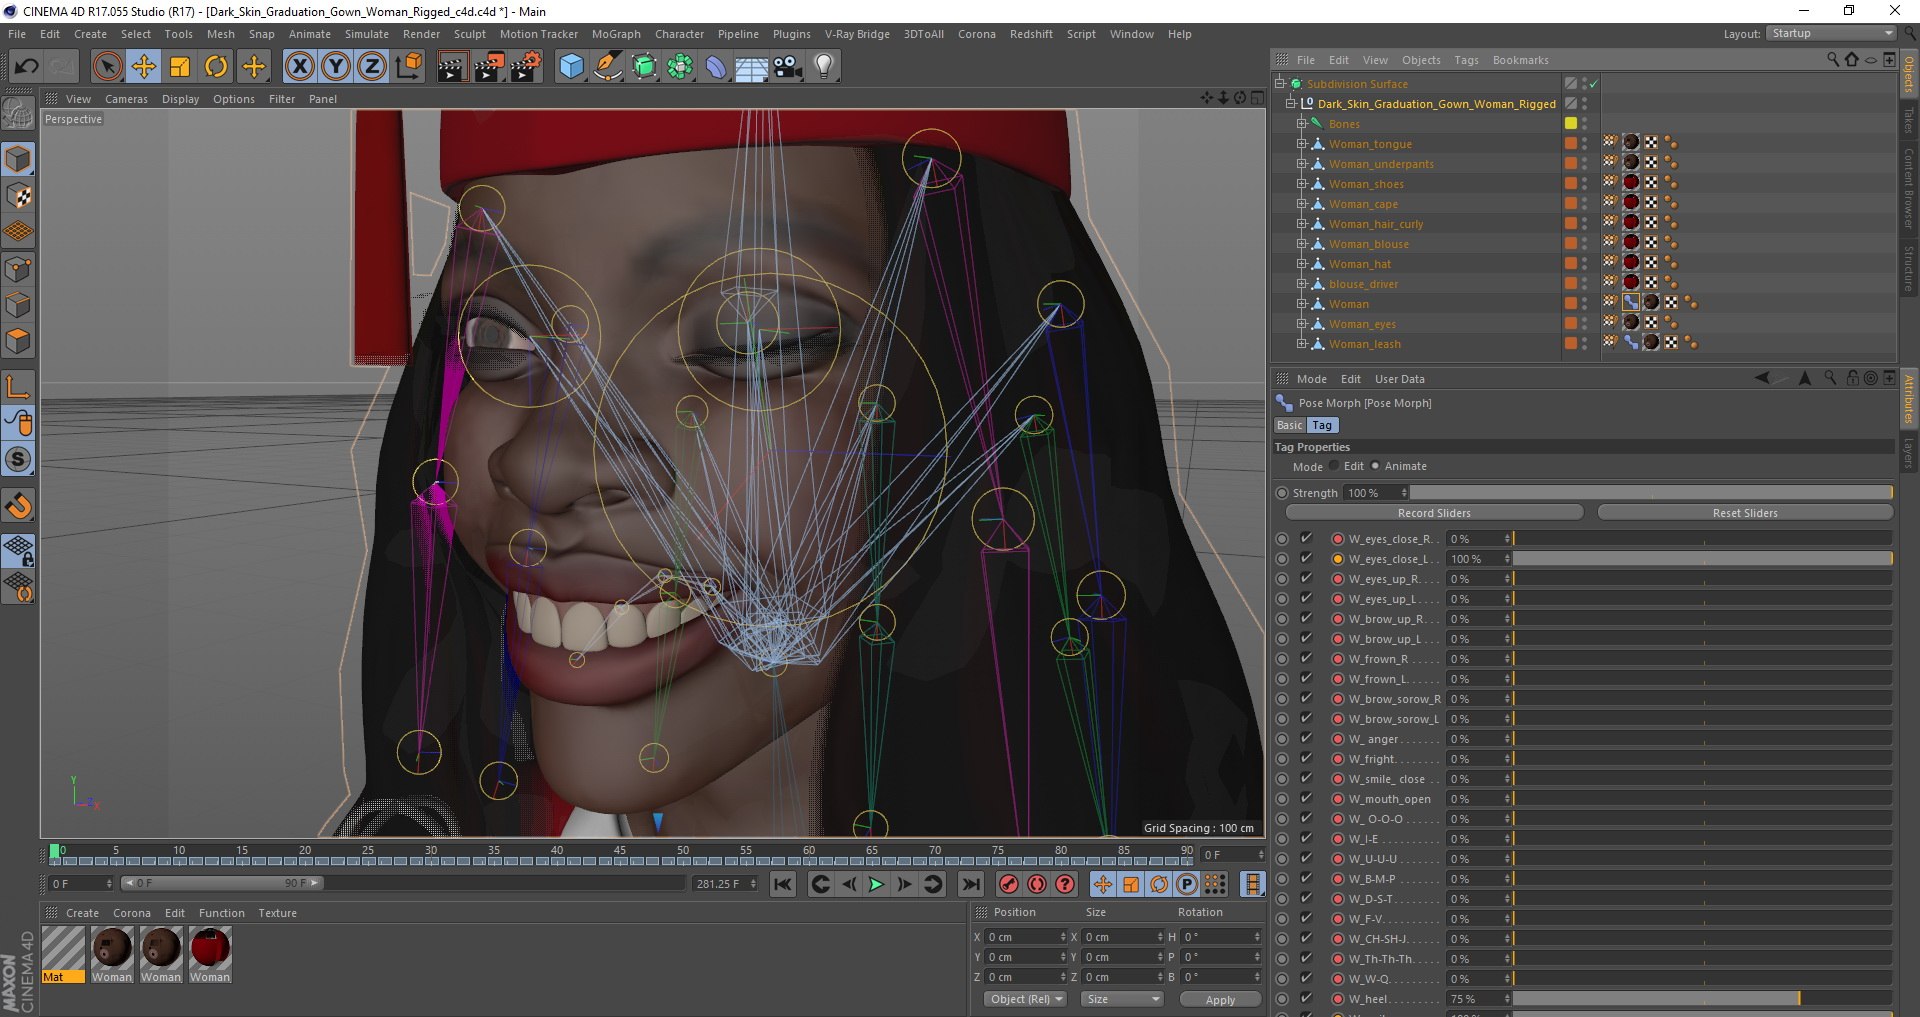1920x1017 pixels.
Task: Open attributes User Data menu
Action: pyautogui.click(x=1399, y=379)
